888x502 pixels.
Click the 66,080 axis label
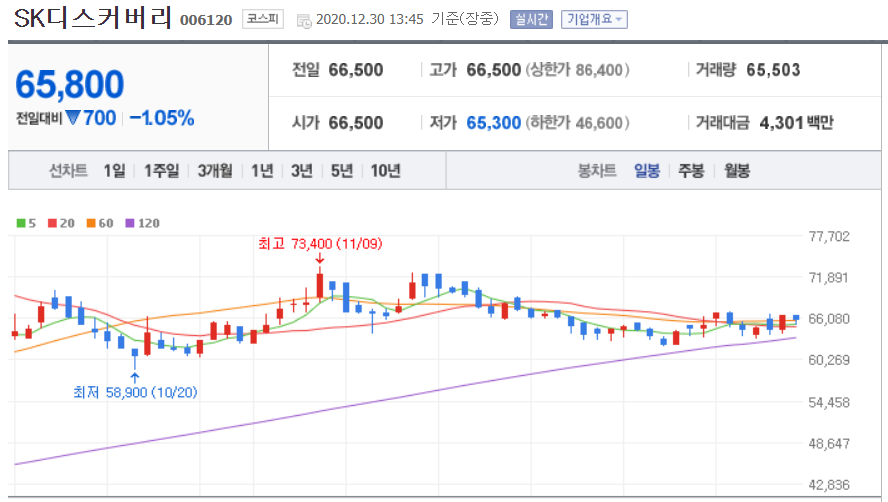[x=829, y=319]
